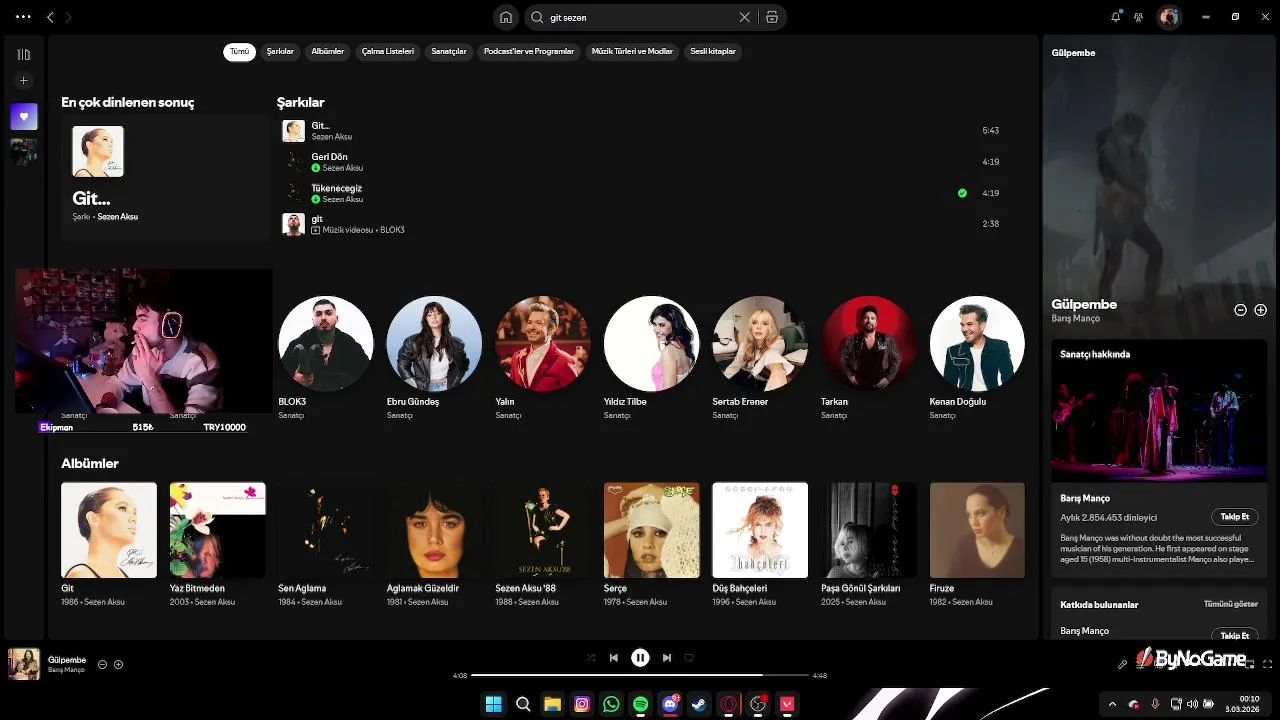The height and width of the screenshot is (720, 1280).
Task: Open Düş Bahçeleri album cover
Action: click(760, 530)
